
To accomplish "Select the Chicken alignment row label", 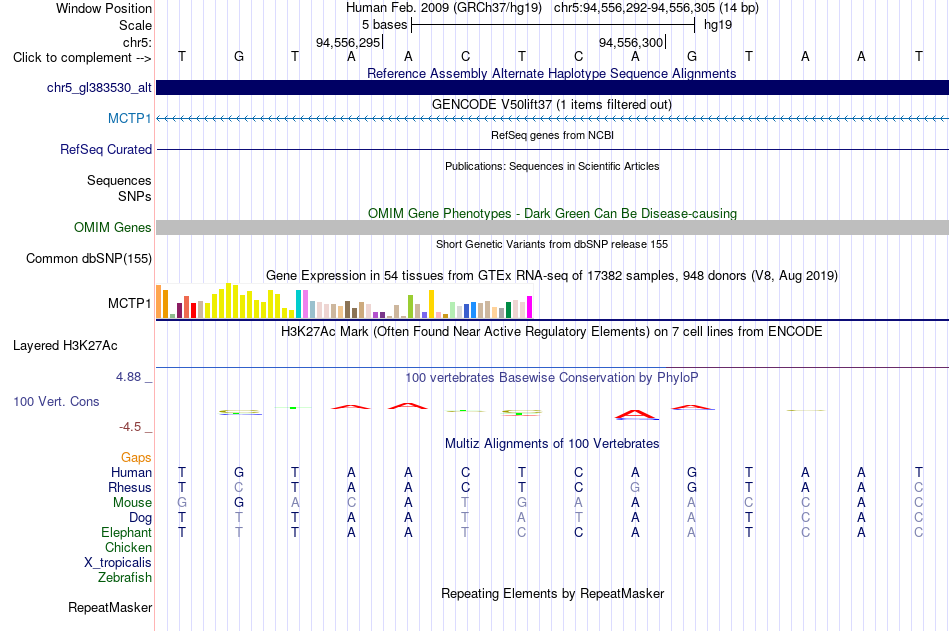I will point(128,547).
